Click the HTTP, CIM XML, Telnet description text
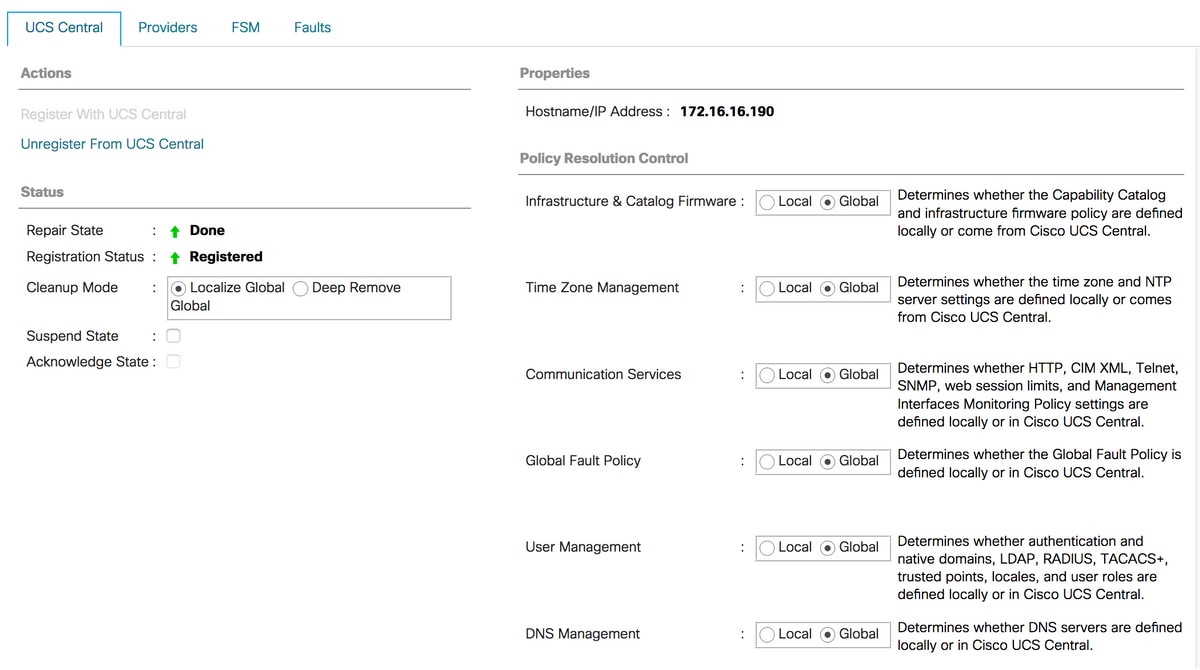 click(x=1037, y=395)
